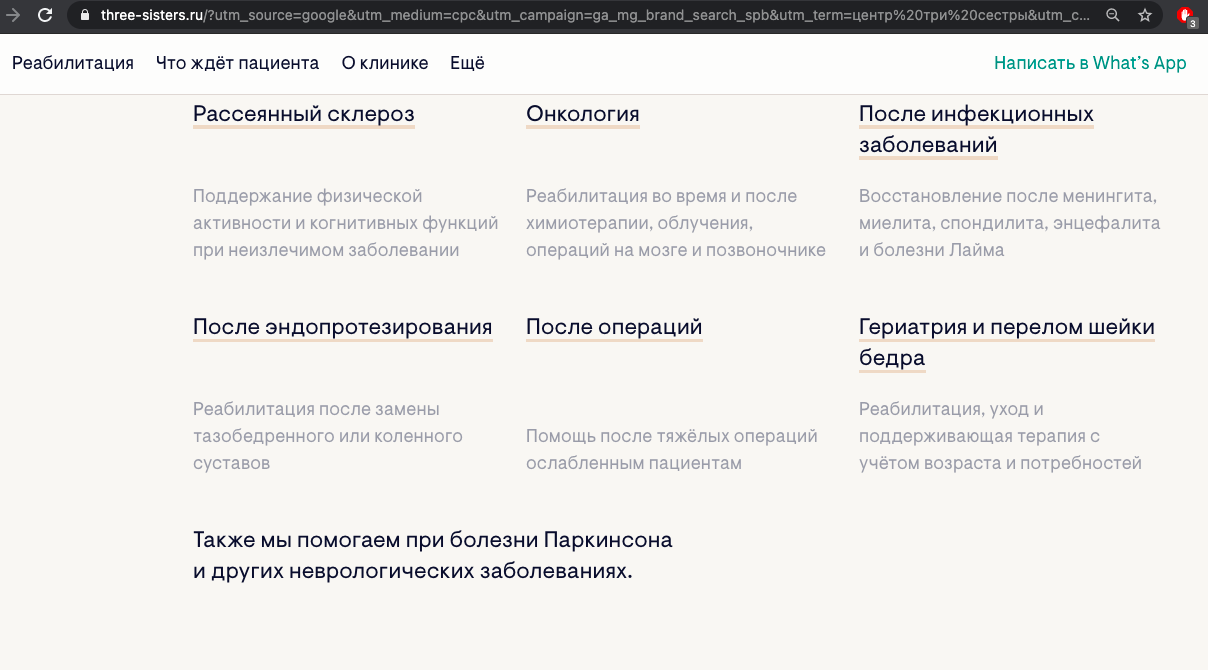The image size is (1208, 670).
Task: Open the Рассеянный склероз link
Action: [x=303, y=114]
